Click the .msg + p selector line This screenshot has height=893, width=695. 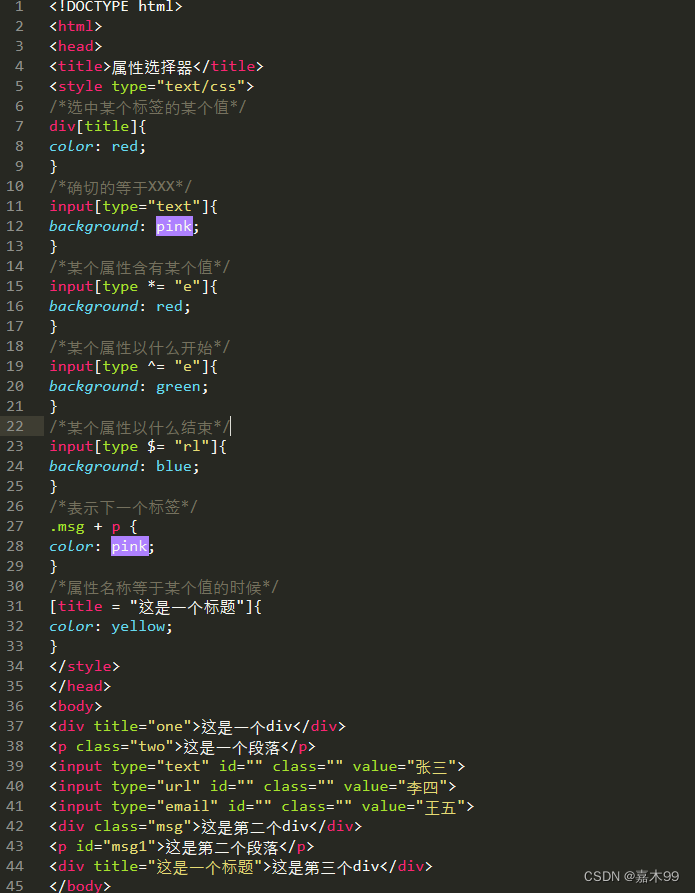[93, 526]
